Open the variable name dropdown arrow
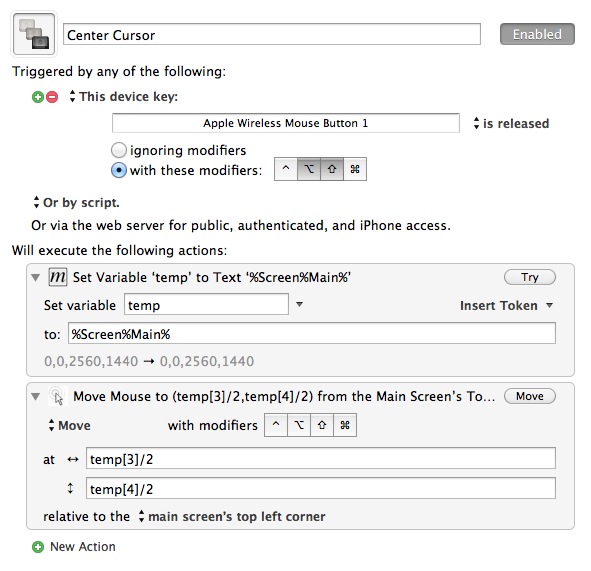 [299, 304]
